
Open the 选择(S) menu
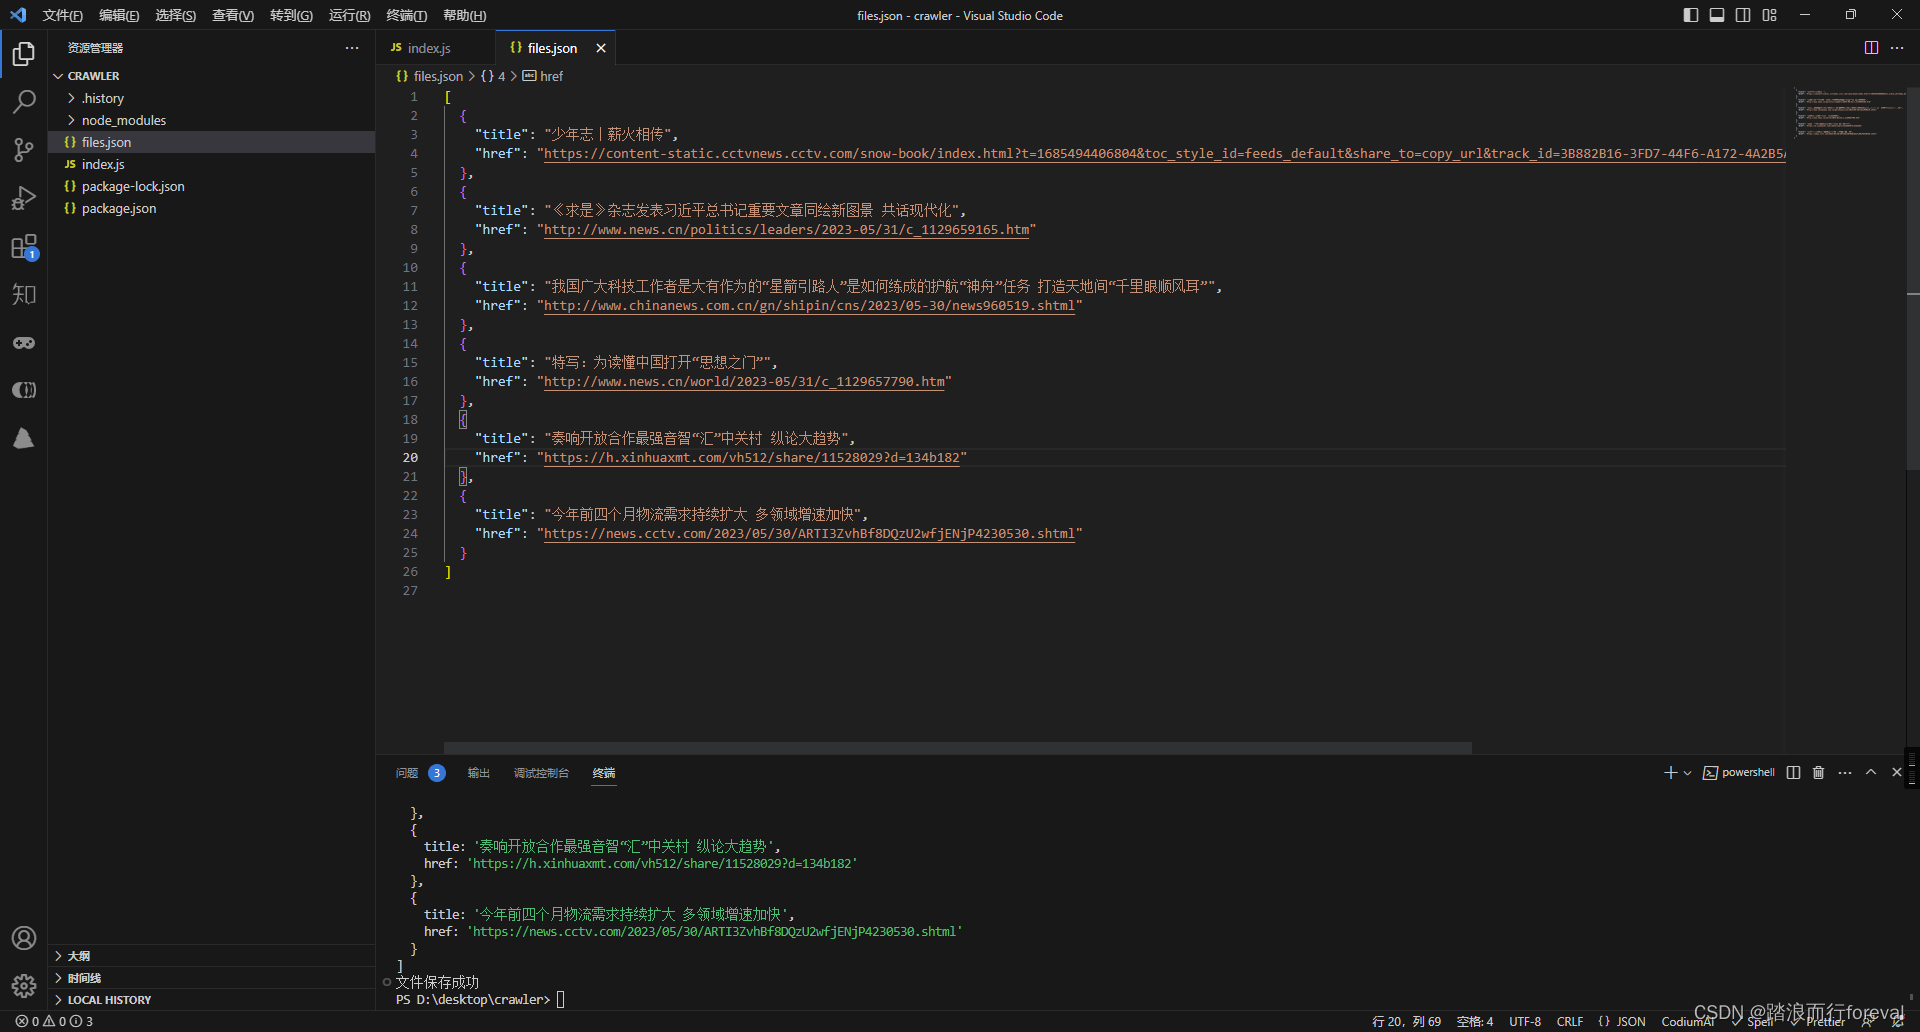176,15
